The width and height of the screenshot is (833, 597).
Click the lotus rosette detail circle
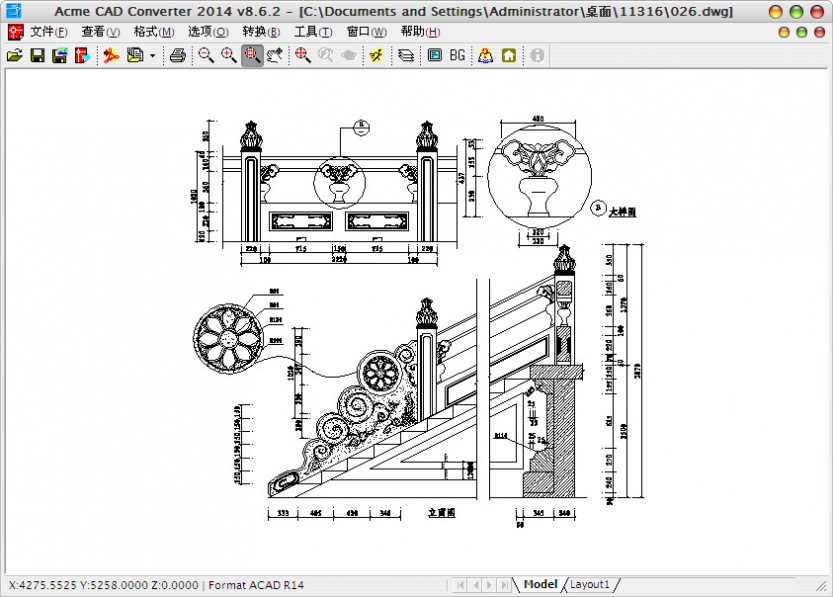(228, 338)
